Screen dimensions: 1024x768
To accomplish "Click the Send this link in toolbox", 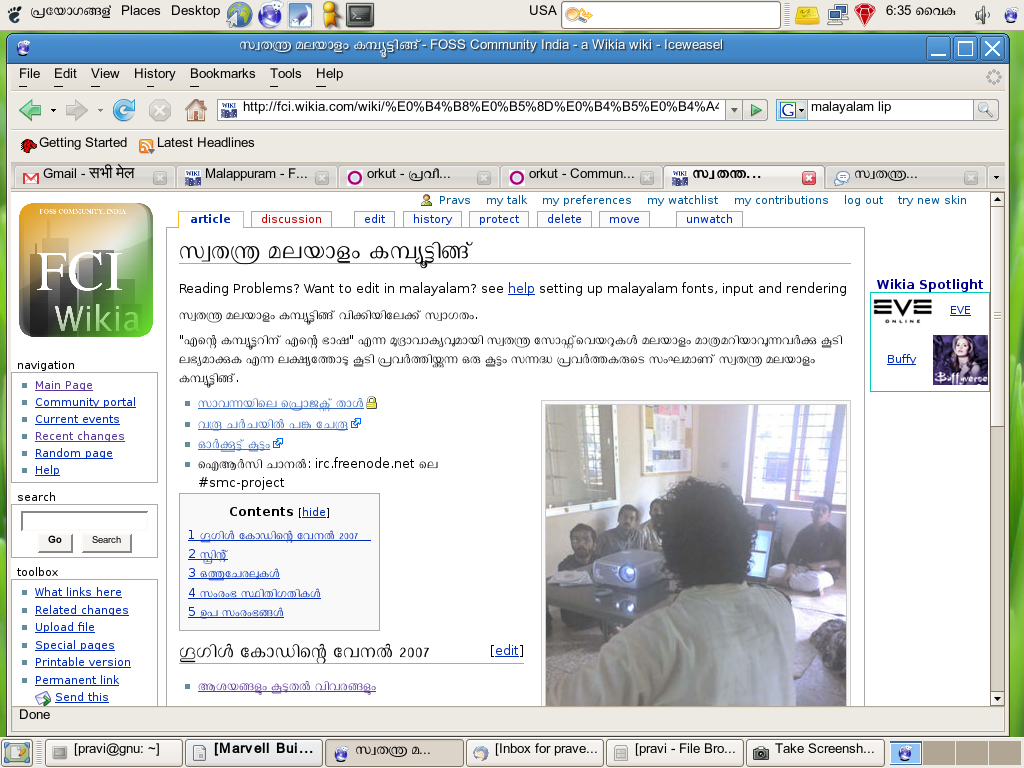I will tap(82, 697).
